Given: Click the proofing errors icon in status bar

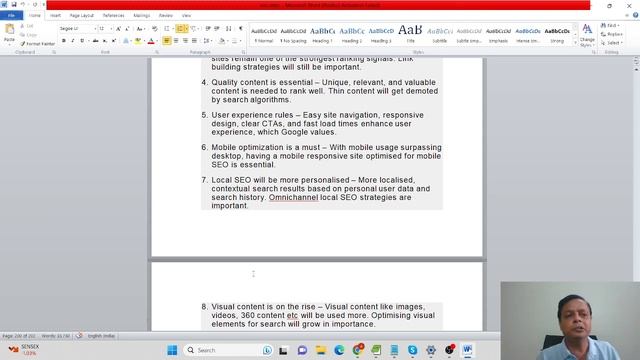Looking at the screenshot, I should (x=79, y=336).
